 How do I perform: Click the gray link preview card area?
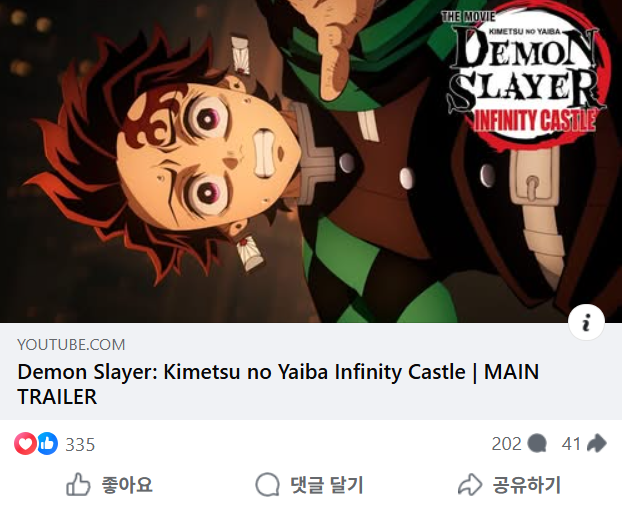[x=311, y=371]
